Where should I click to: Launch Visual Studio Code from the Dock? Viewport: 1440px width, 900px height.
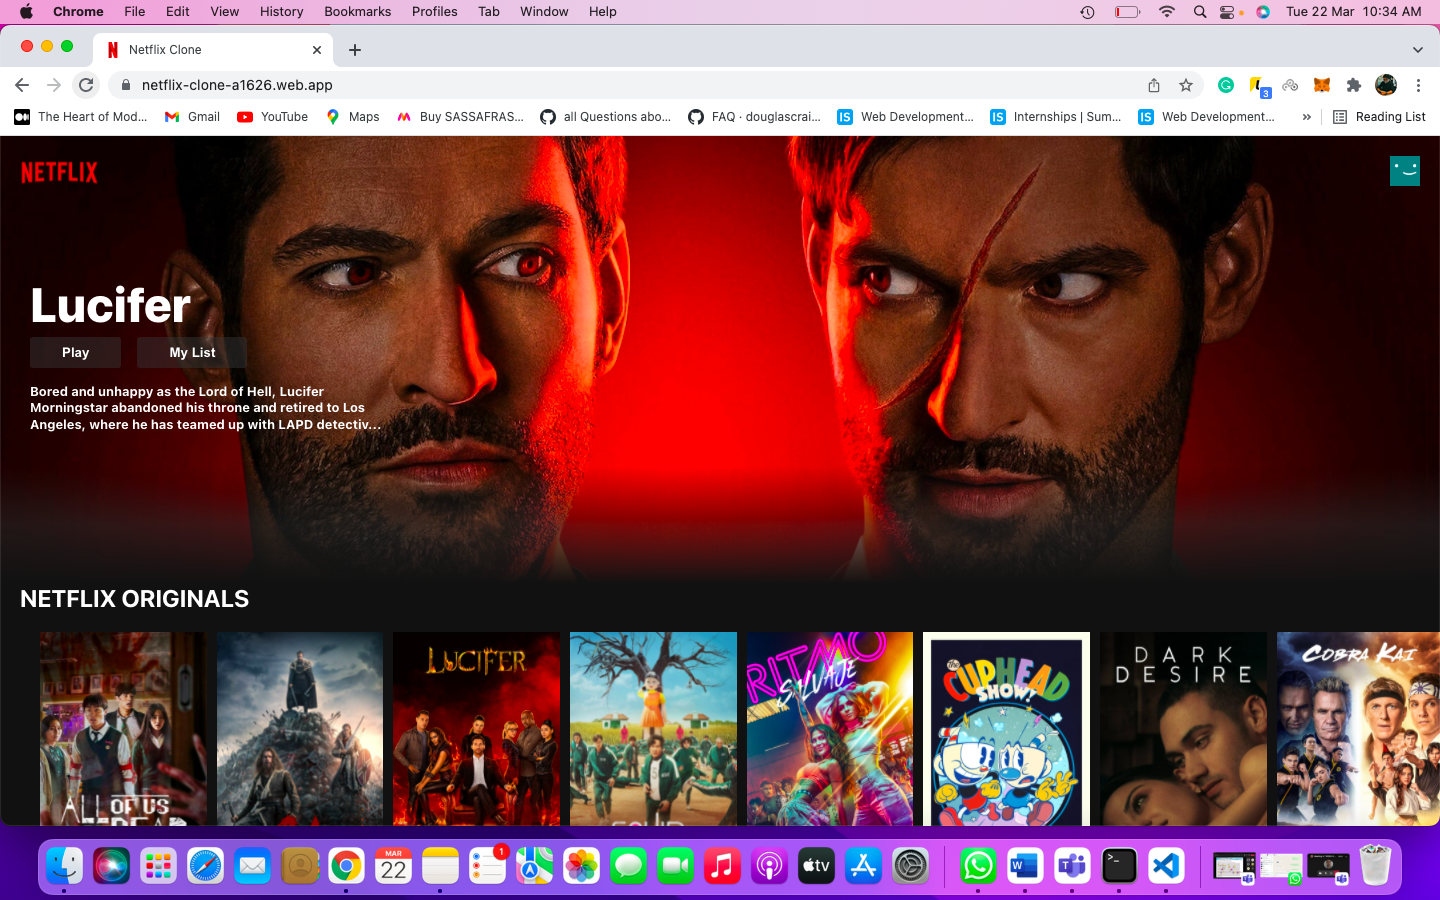tap(1166, 866)
